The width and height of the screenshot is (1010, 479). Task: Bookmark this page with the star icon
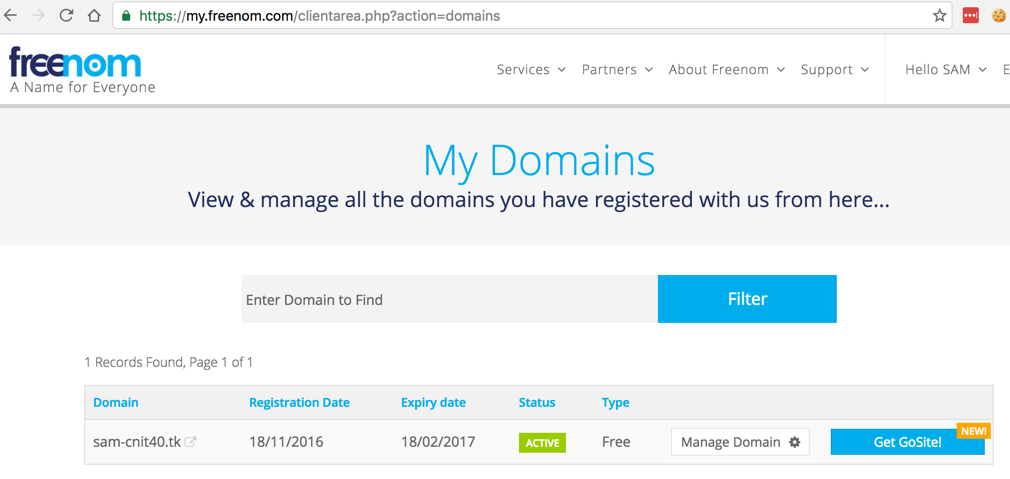point(940,16)
